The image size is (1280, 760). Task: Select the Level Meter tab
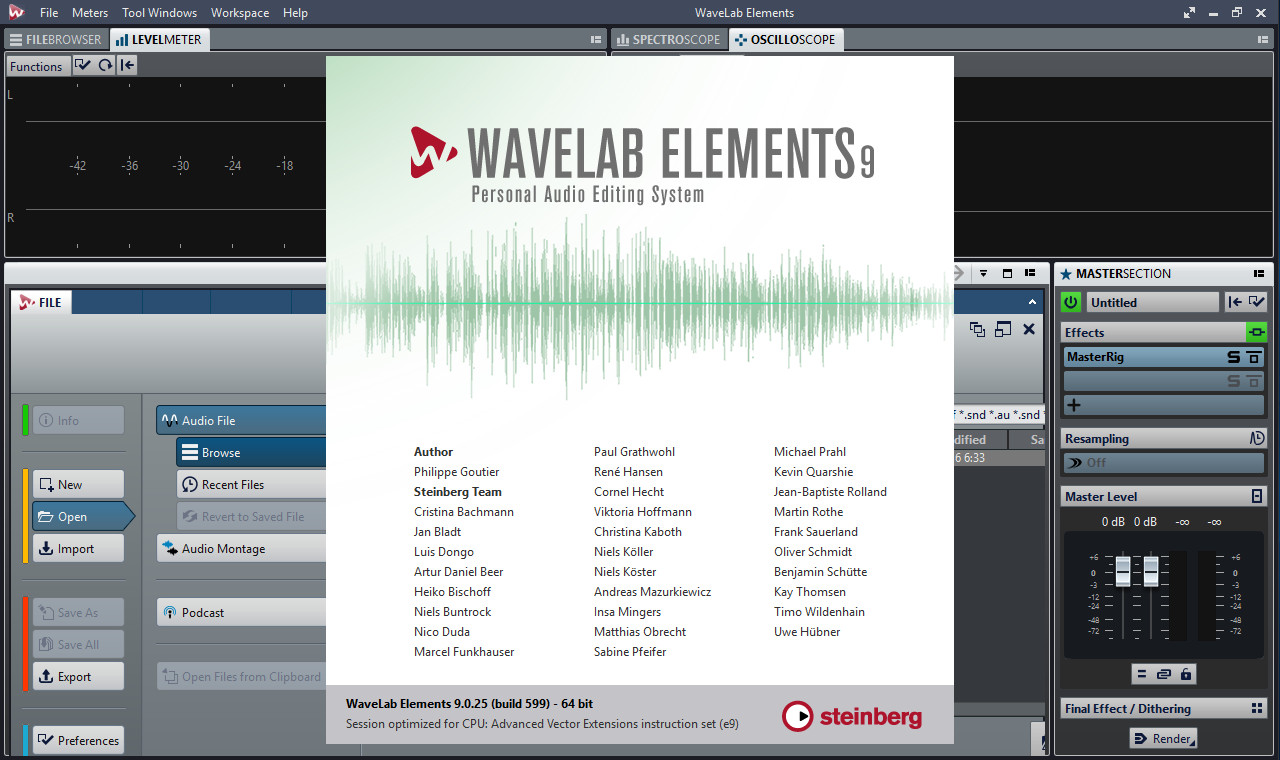coord(158,40)
